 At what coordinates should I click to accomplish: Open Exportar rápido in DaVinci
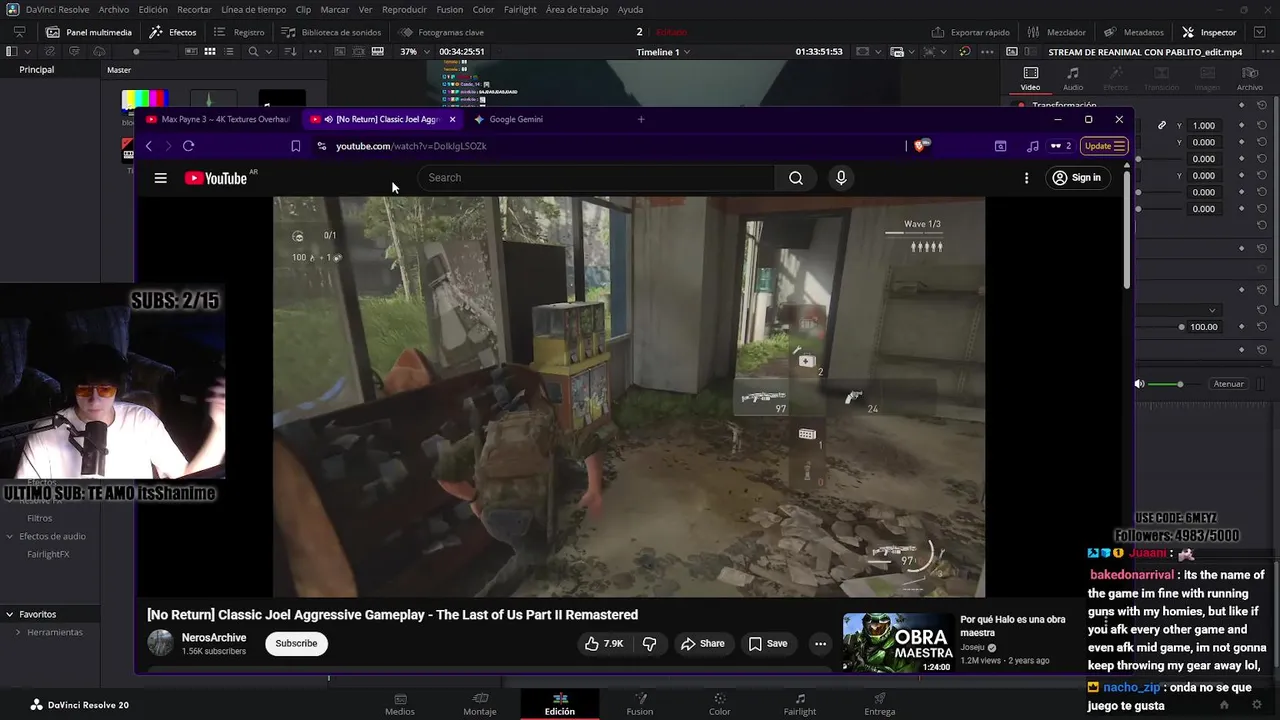tap(970, 32)
